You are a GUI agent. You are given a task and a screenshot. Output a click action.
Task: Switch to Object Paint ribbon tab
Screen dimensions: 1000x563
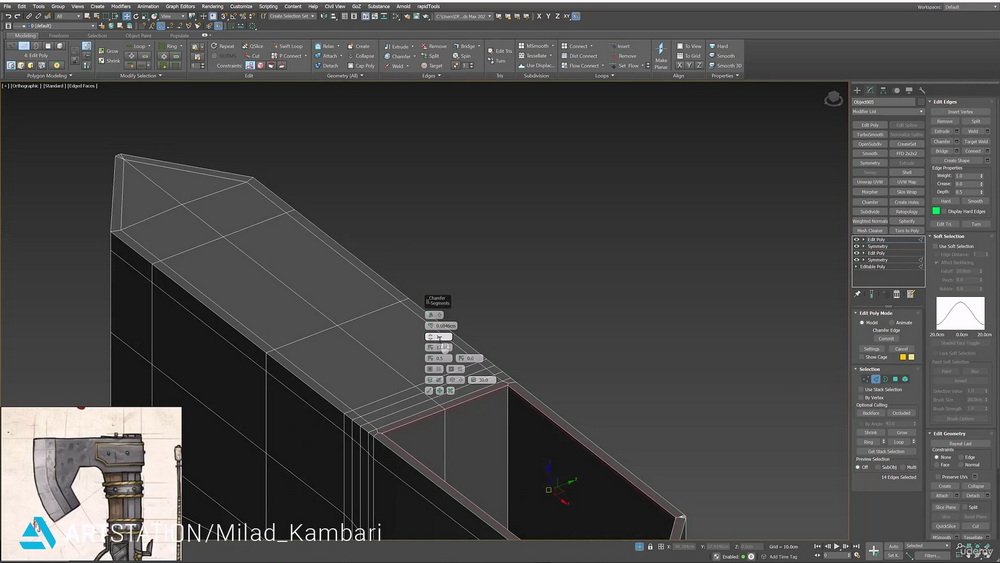coord(138,36)
